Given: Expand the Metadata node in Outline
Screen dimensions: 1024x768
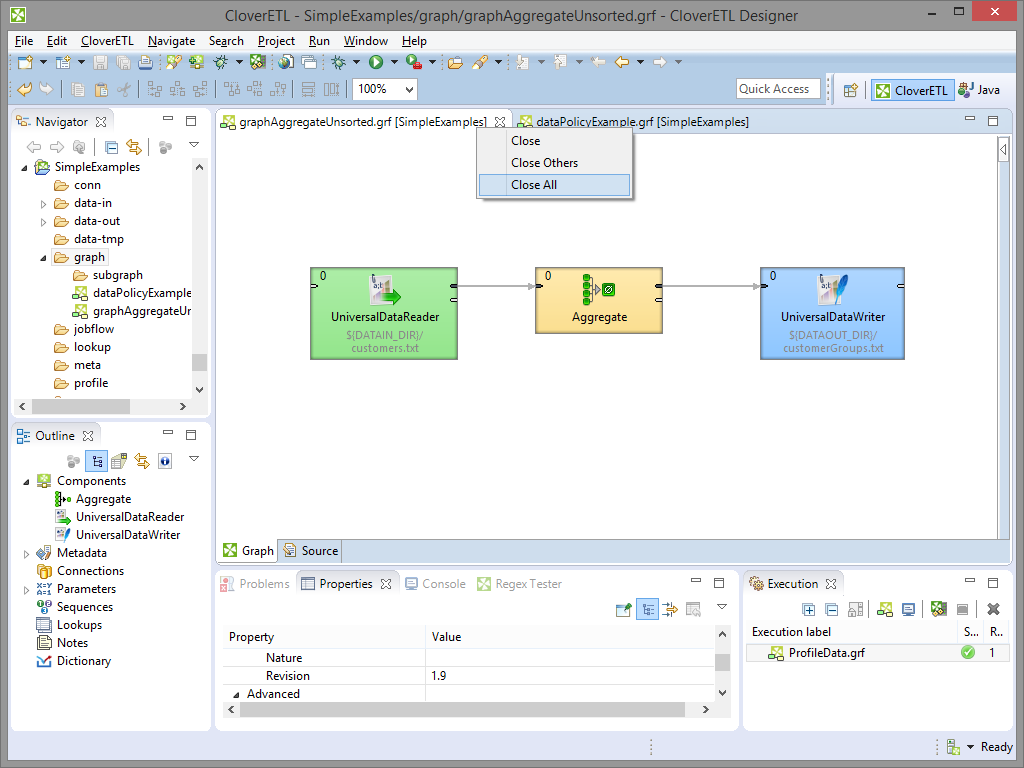Looking at the screenshot, I should 27,553.
